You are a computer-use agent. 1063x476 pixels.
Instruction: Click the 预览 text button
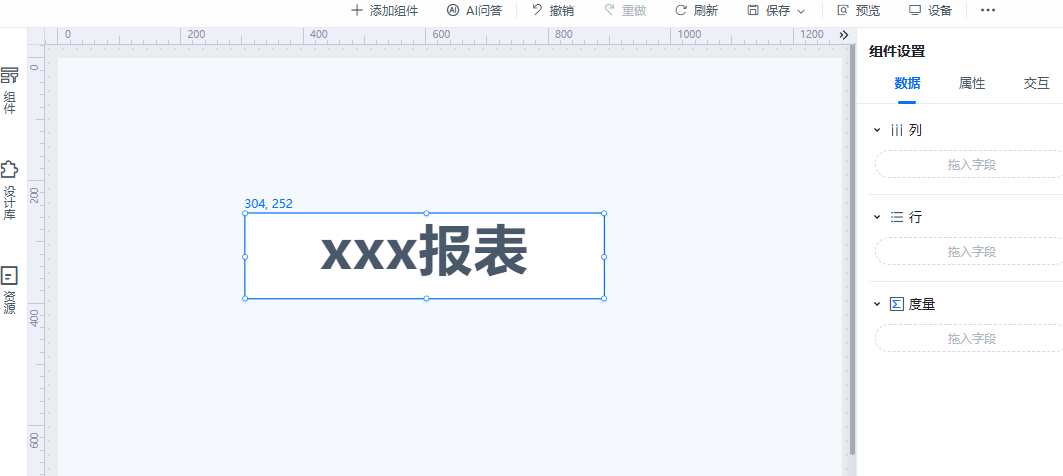pyautogui.click(x=868, y=11)
